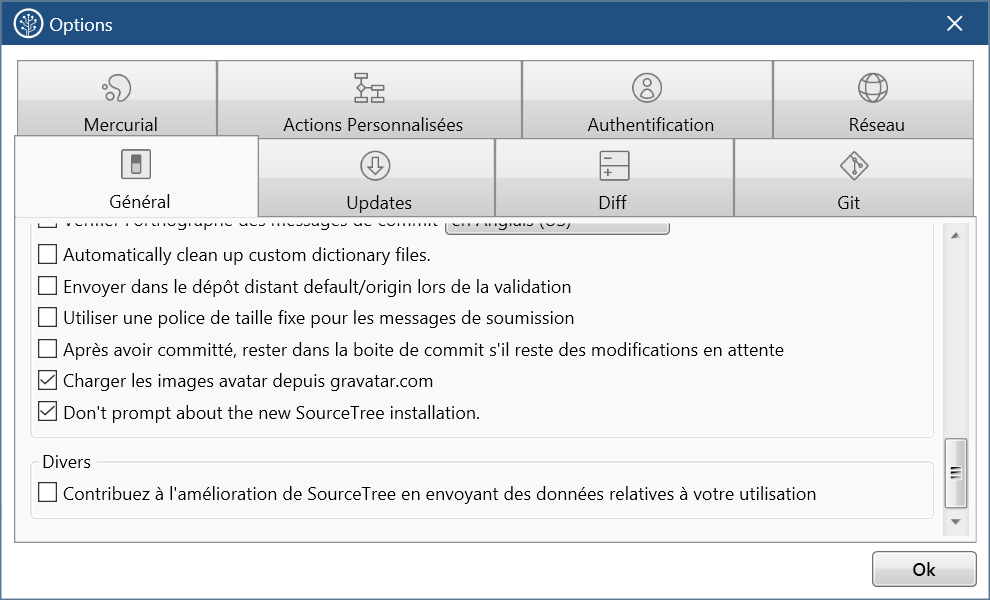Screen dimensions: 990x600
Task: Click the Options window title text
Action: tap(81, 25)
